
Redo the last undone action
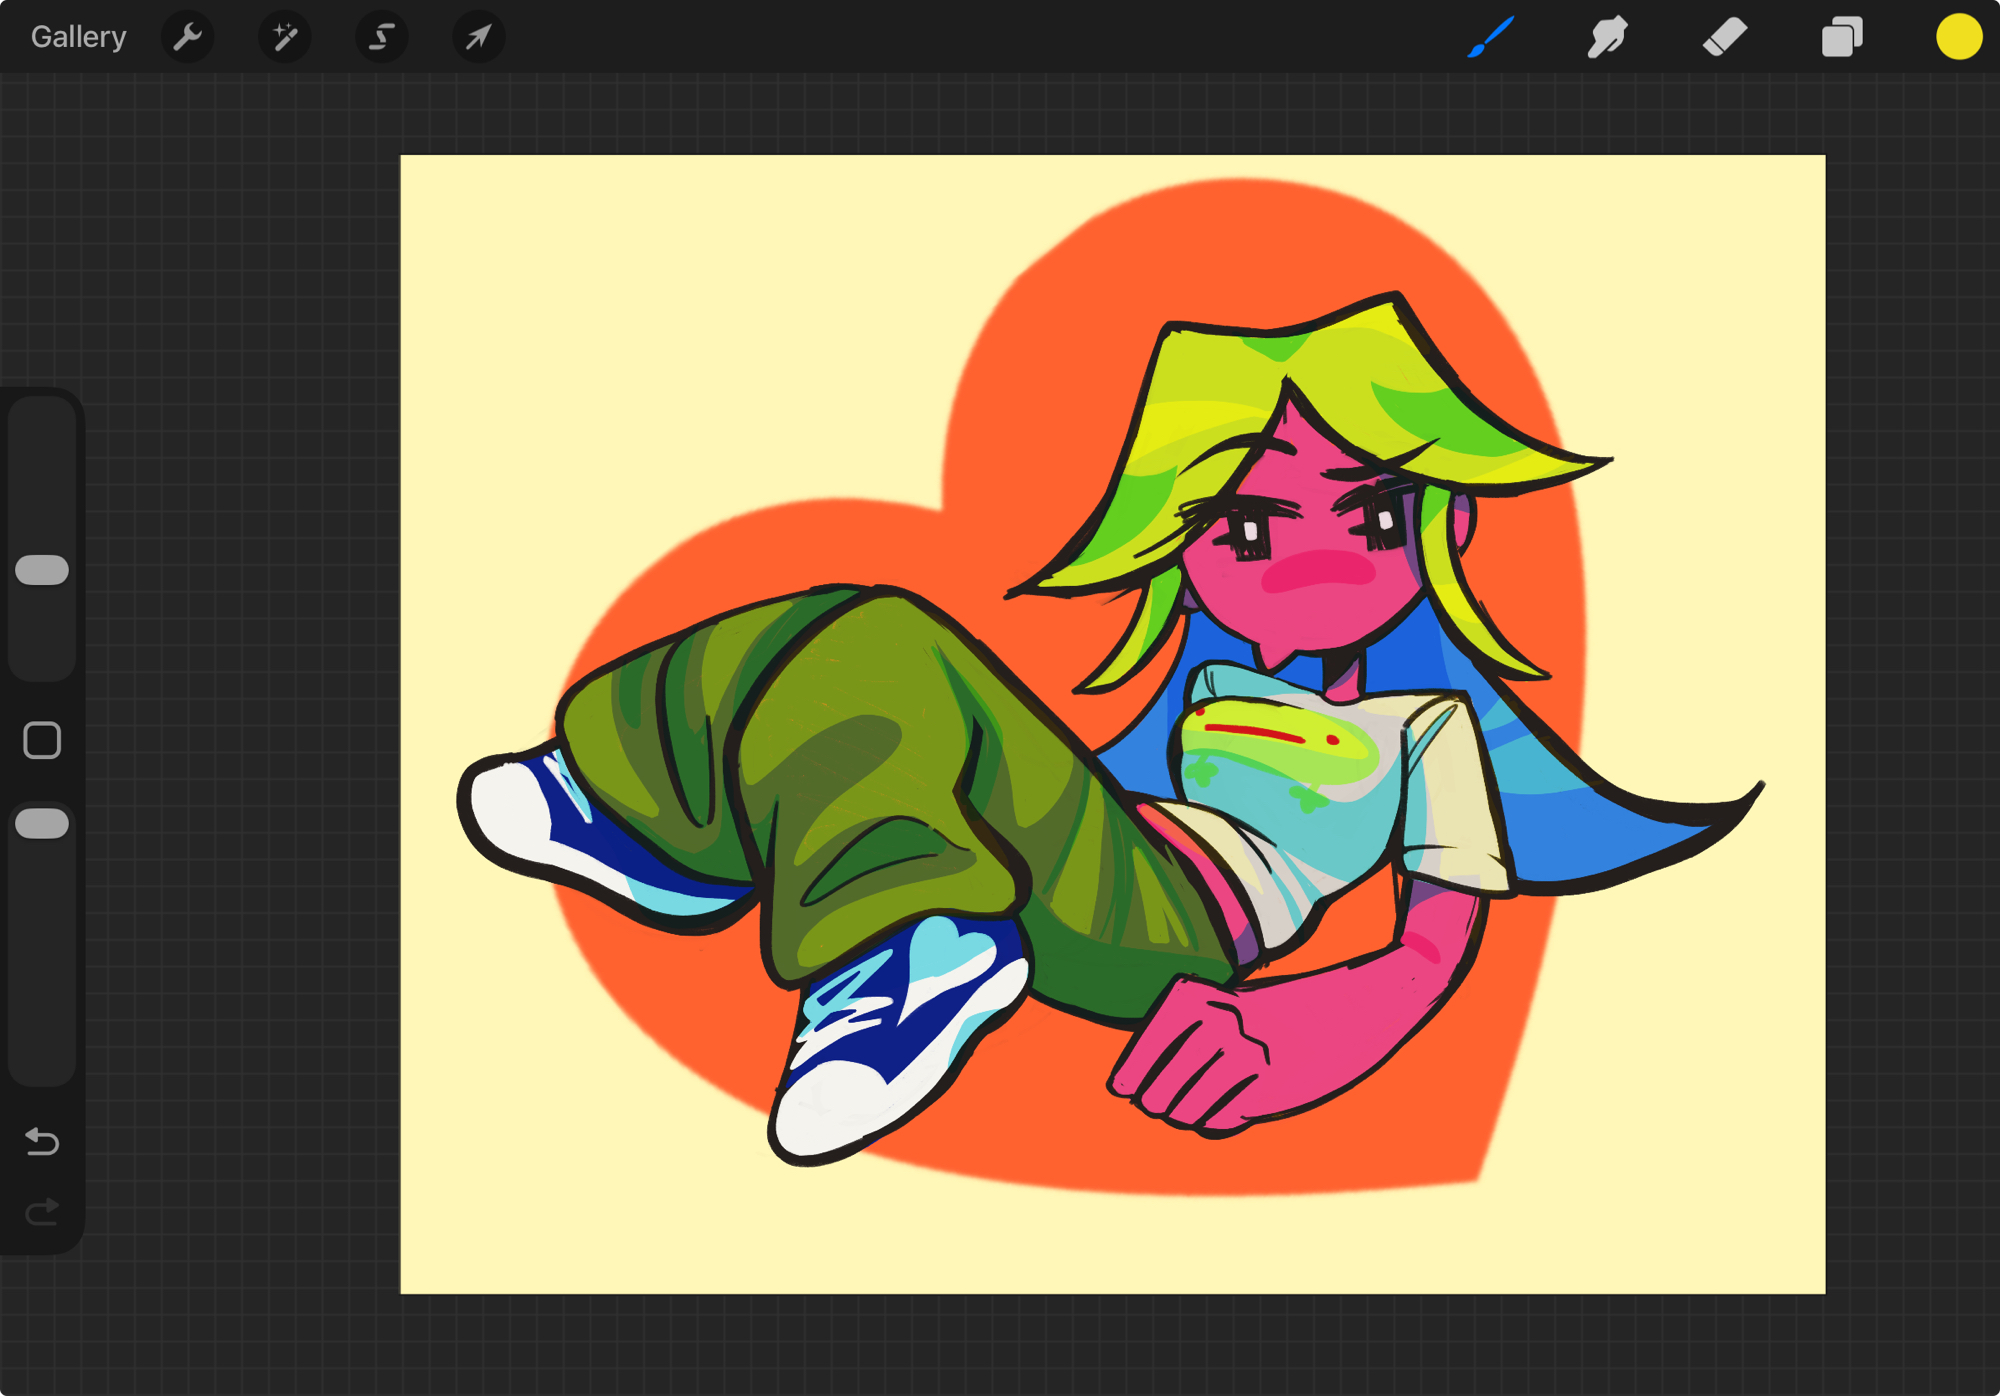tap(42, 1212)
